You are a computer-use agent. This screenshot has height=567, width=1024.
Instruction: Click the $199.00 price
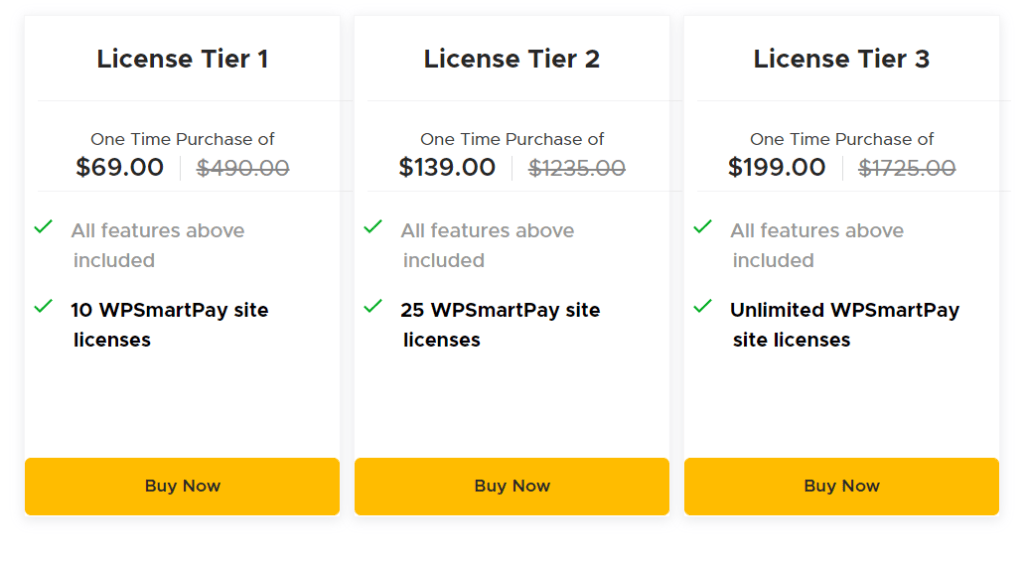pos(777,167)
